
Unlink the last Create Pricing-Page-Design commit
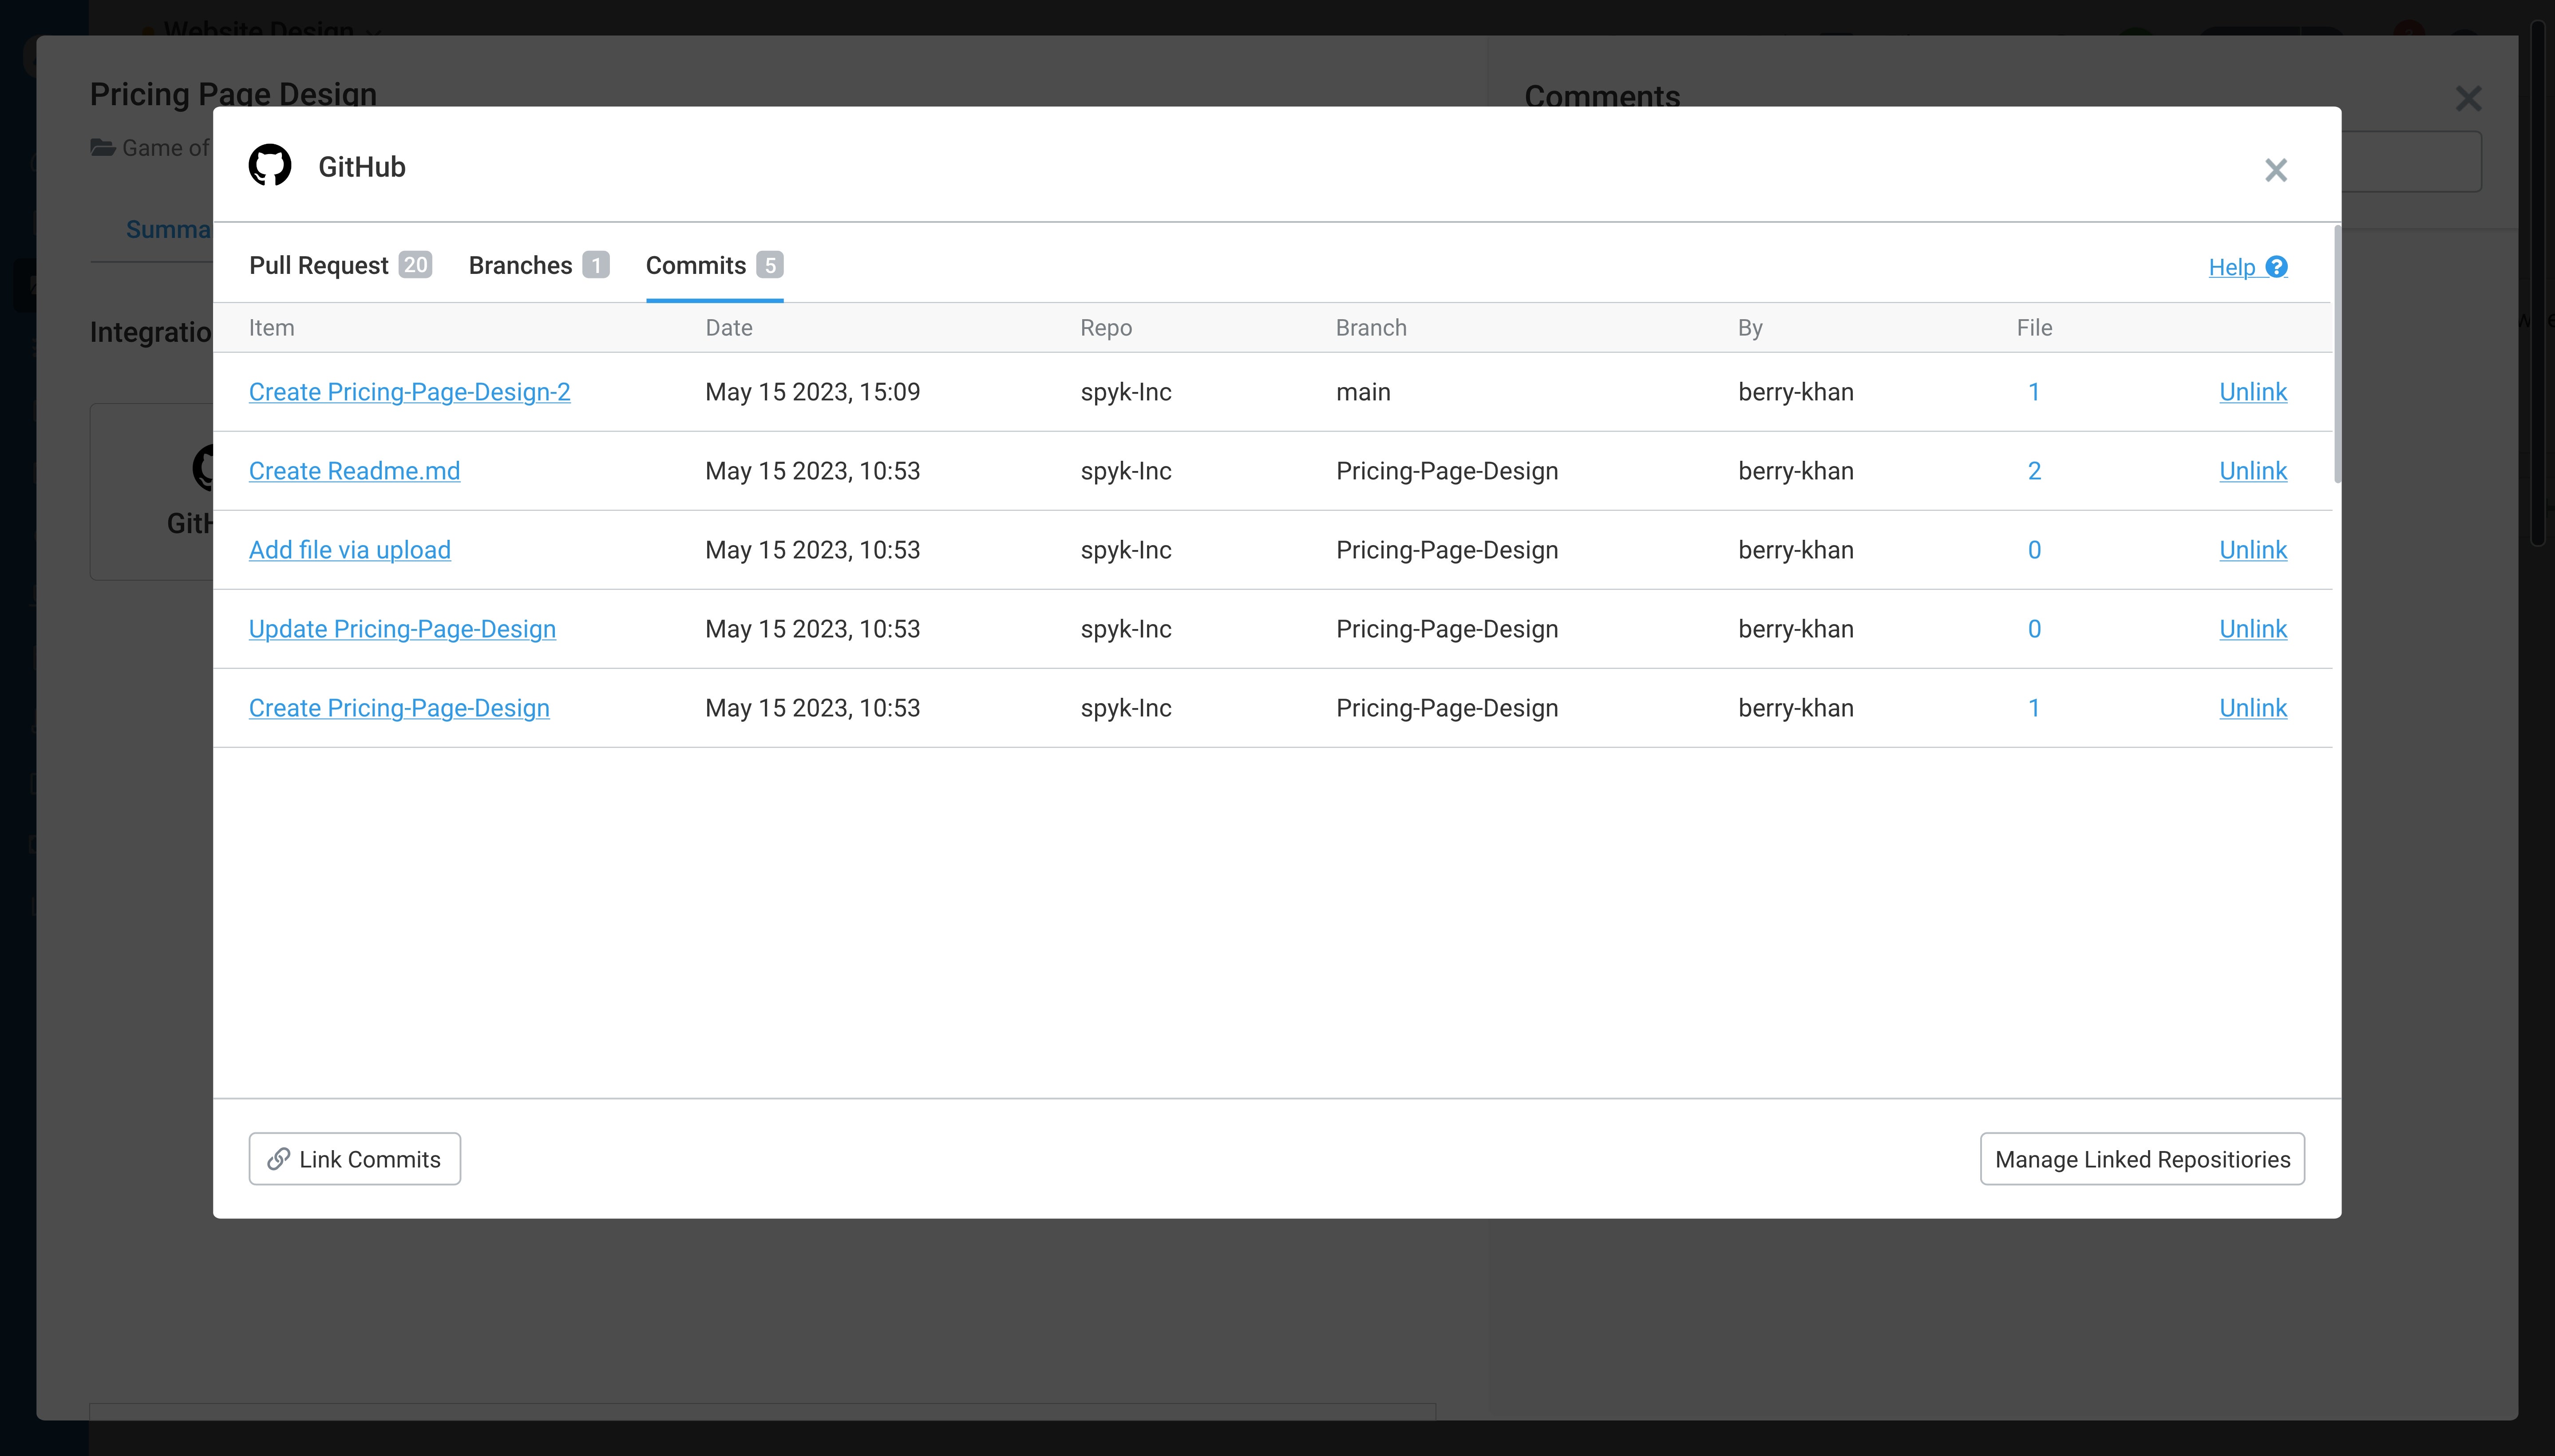2253,708
